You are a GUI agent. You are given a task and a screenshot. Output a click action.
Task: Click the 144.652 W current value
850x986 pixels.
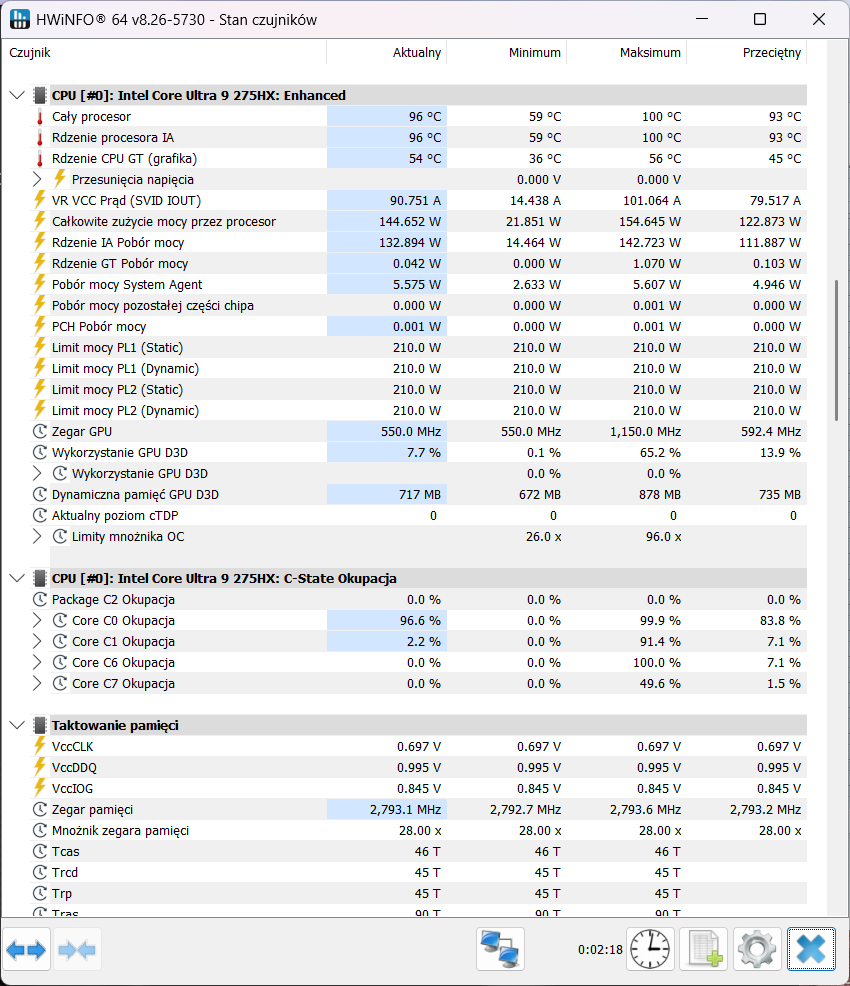(x=410, y=221)
